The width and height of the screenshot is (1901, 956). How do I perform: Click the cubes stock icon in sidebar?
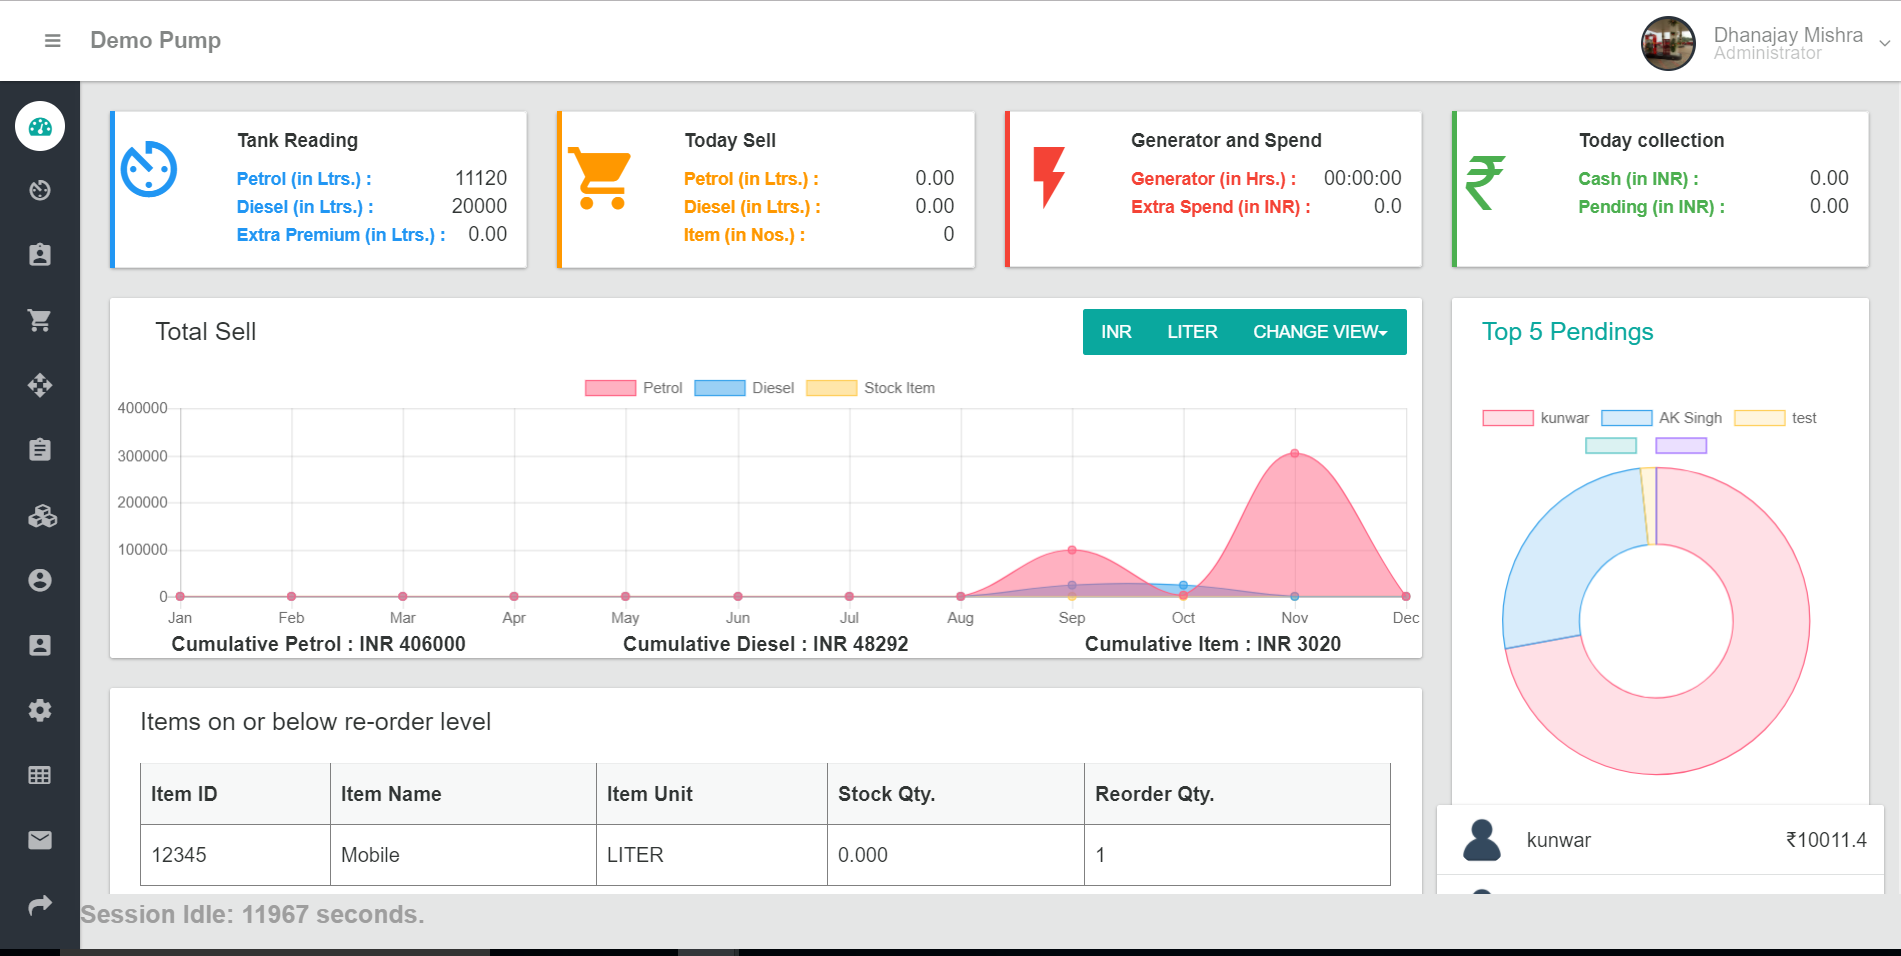[41, 516]
